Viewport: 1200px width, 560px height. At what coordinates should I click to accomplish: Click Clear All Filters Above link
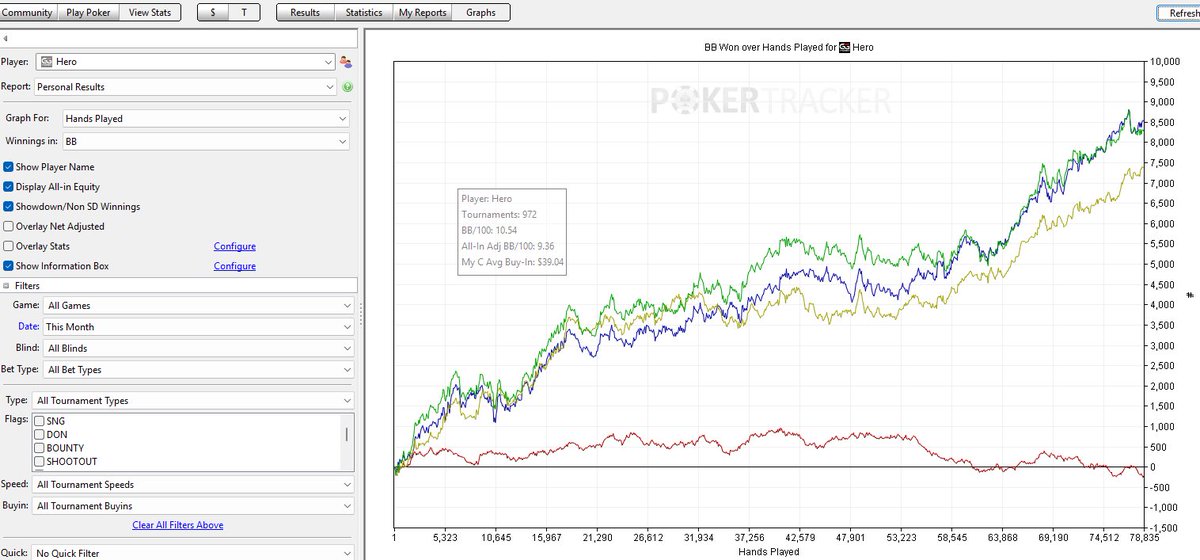(178, 525)
